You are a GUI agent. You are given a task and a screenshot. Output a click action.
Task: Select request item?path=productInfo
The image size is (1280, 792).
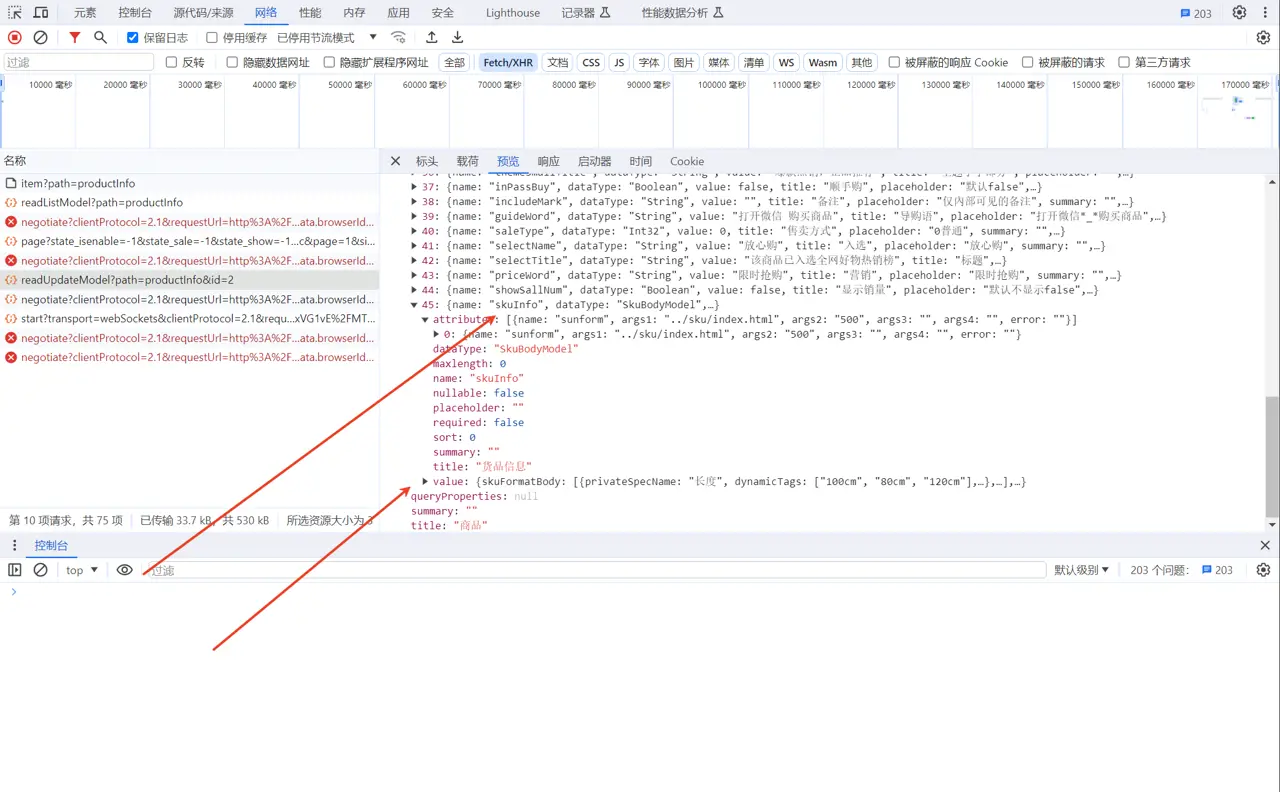click(190, 183)
